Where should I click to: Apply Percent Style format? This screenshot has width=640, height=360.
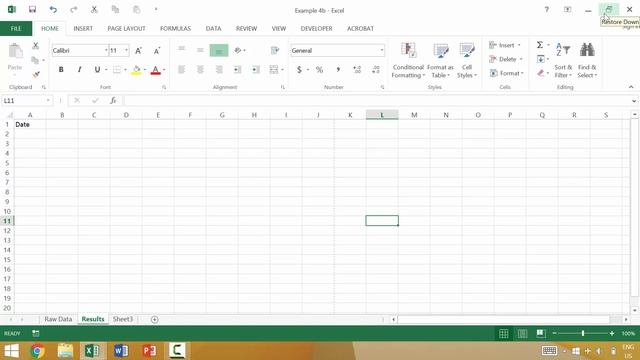pyautogui.click(x=319, y=70)
